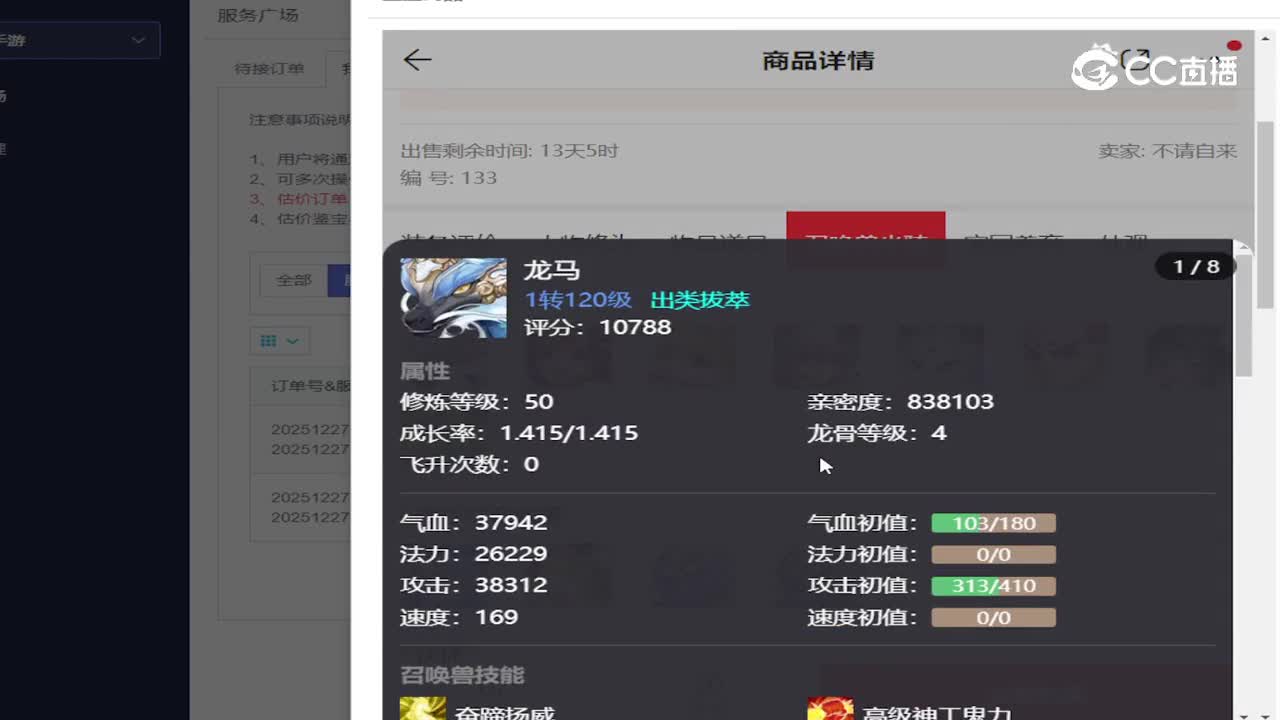Open the grid view dropdown in the background order list
The height and width of the screenshot is (720, 1280).
[280, 341]
